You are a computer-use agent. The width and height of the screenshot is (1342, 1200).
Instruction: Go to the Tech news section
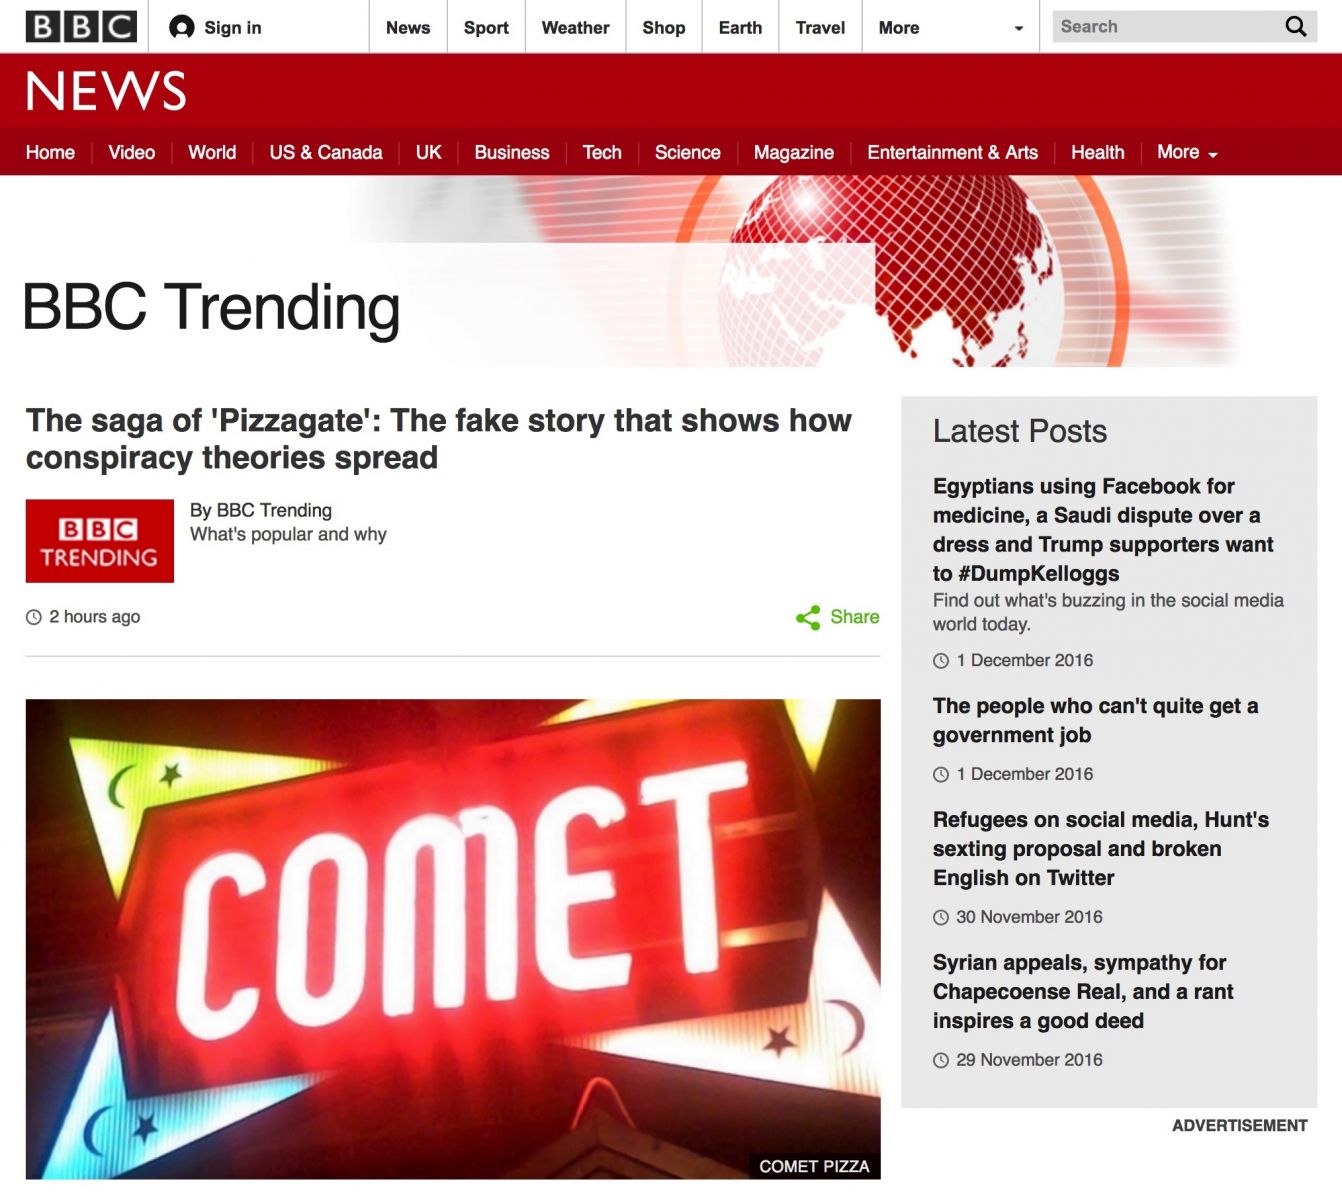click(602, 152)
